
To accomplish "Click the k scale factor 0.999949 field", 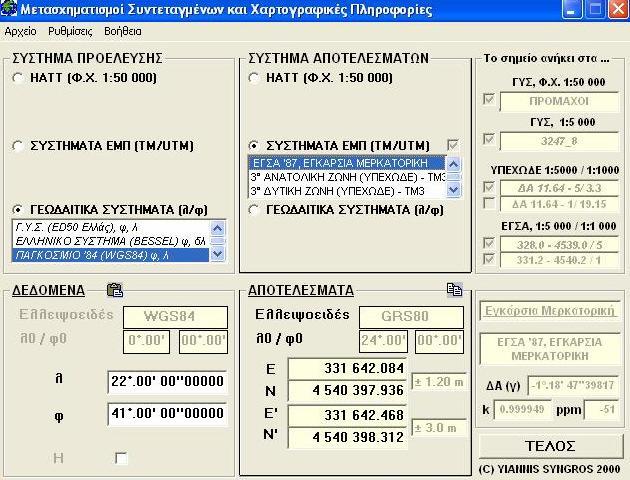I will (522, 410).
